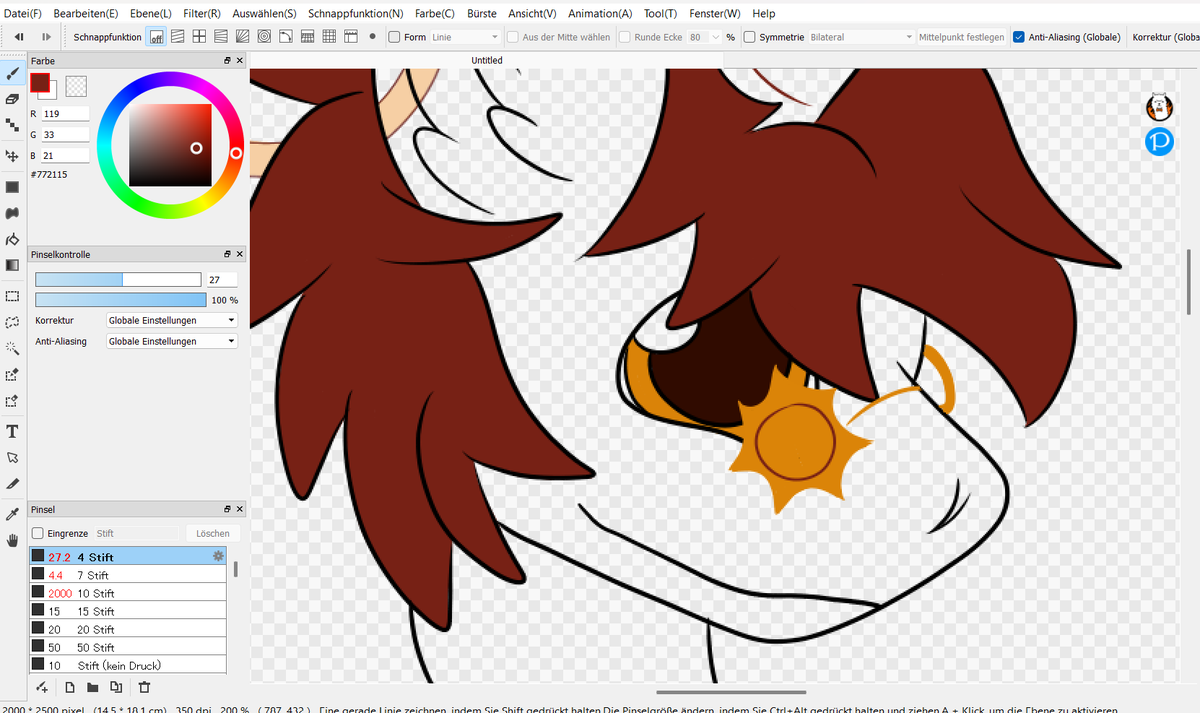Select the Magic Wand tool
The width and height of the screenshot is (1200, 713).
tap(12, 348)
